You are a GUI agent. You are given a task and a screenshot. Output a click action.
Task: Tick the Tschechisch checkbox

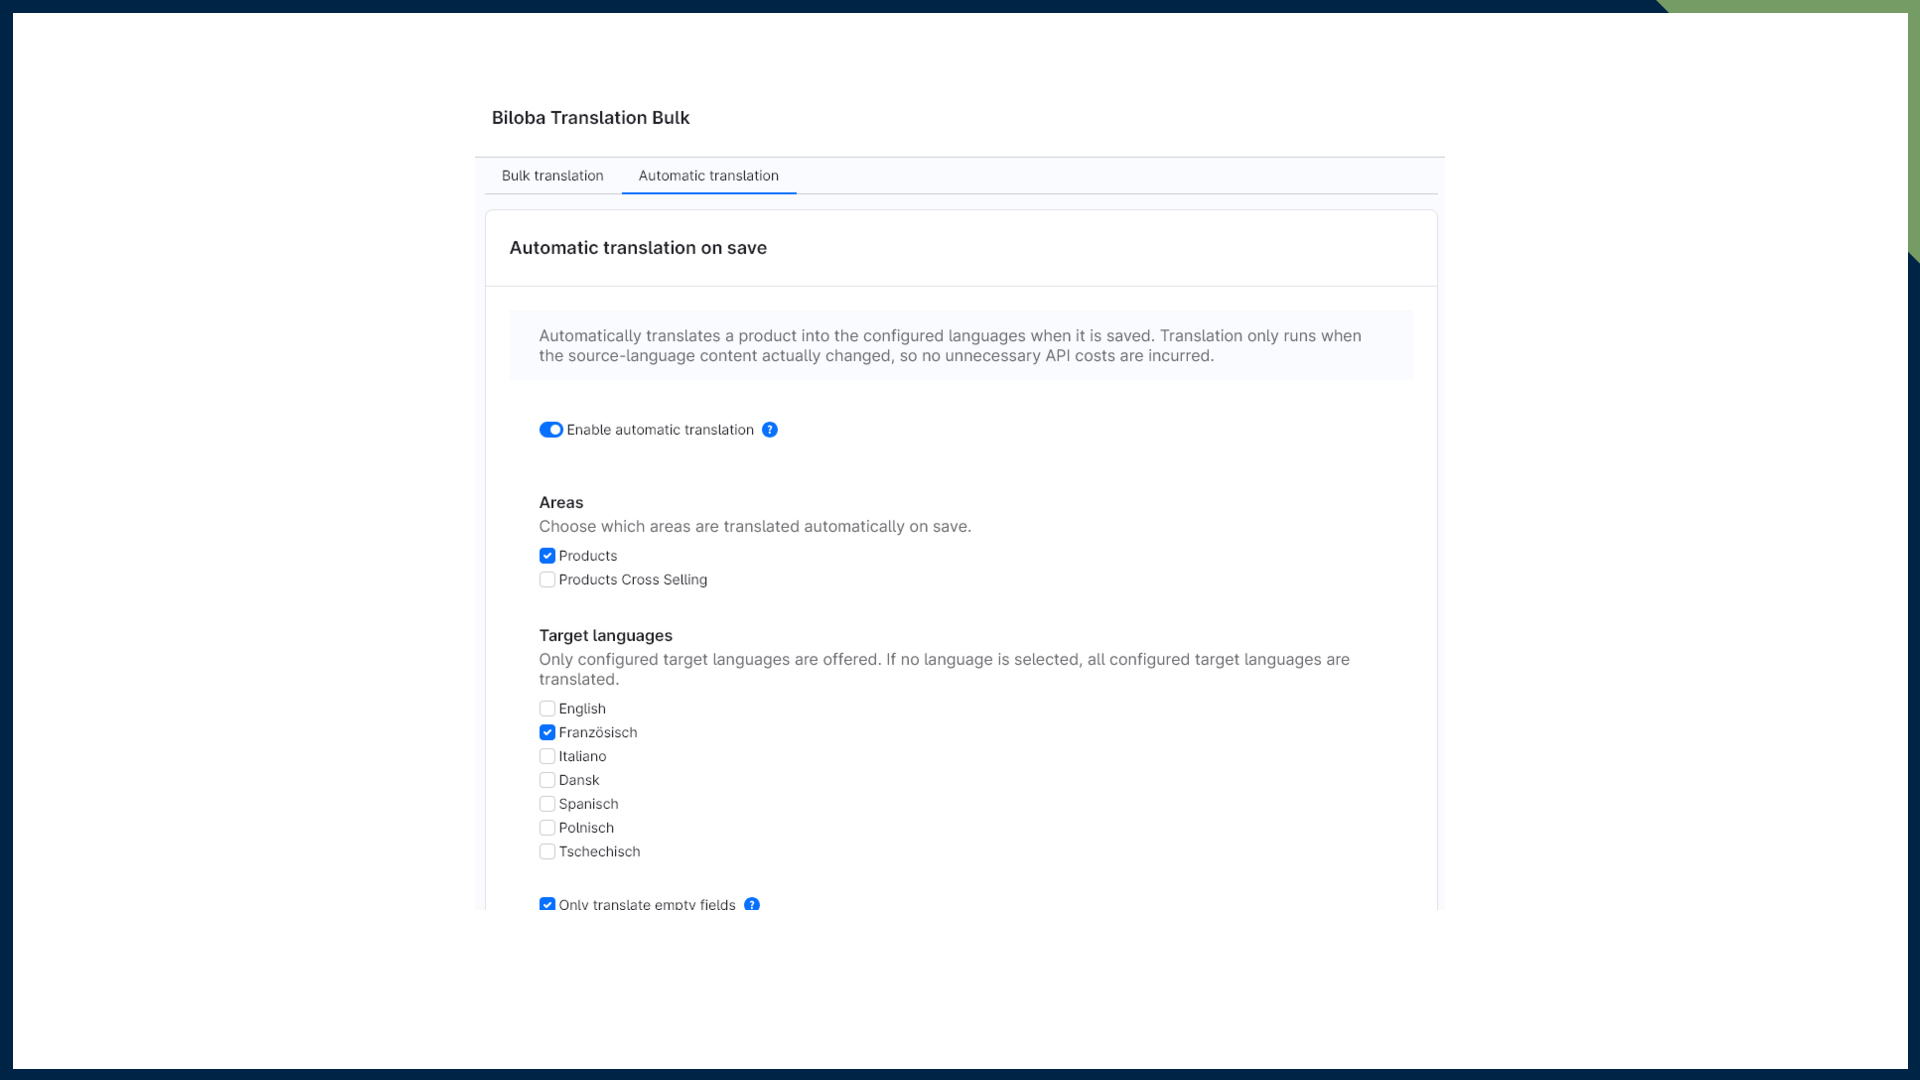547,852
